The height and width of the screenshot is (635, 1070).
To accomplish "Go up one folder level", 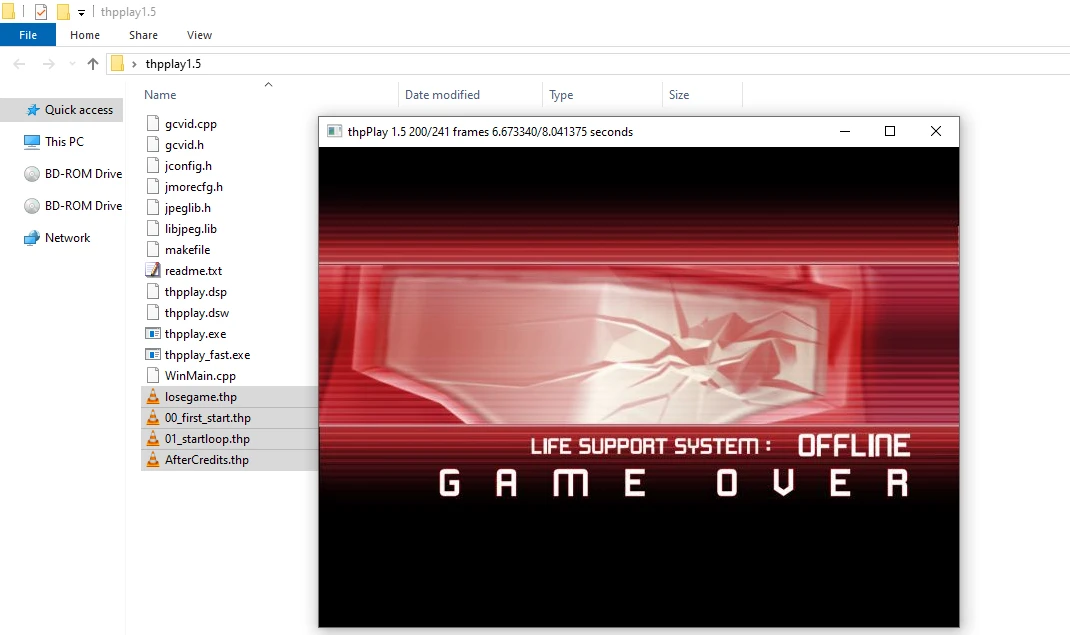I will pos(93,63).
